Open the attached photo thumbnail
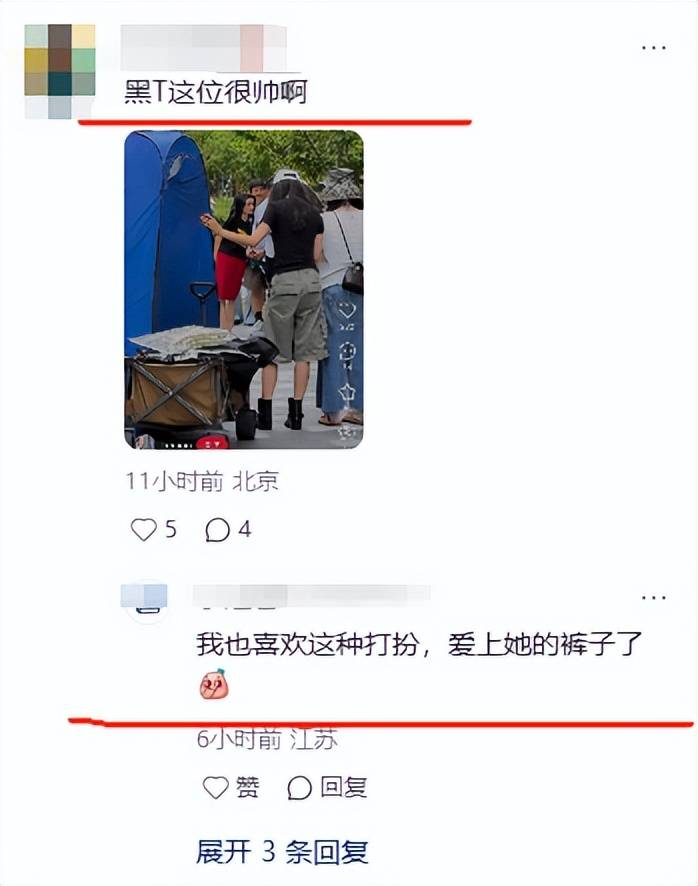This screenshot has width=698, height=886. click(244, 289)
